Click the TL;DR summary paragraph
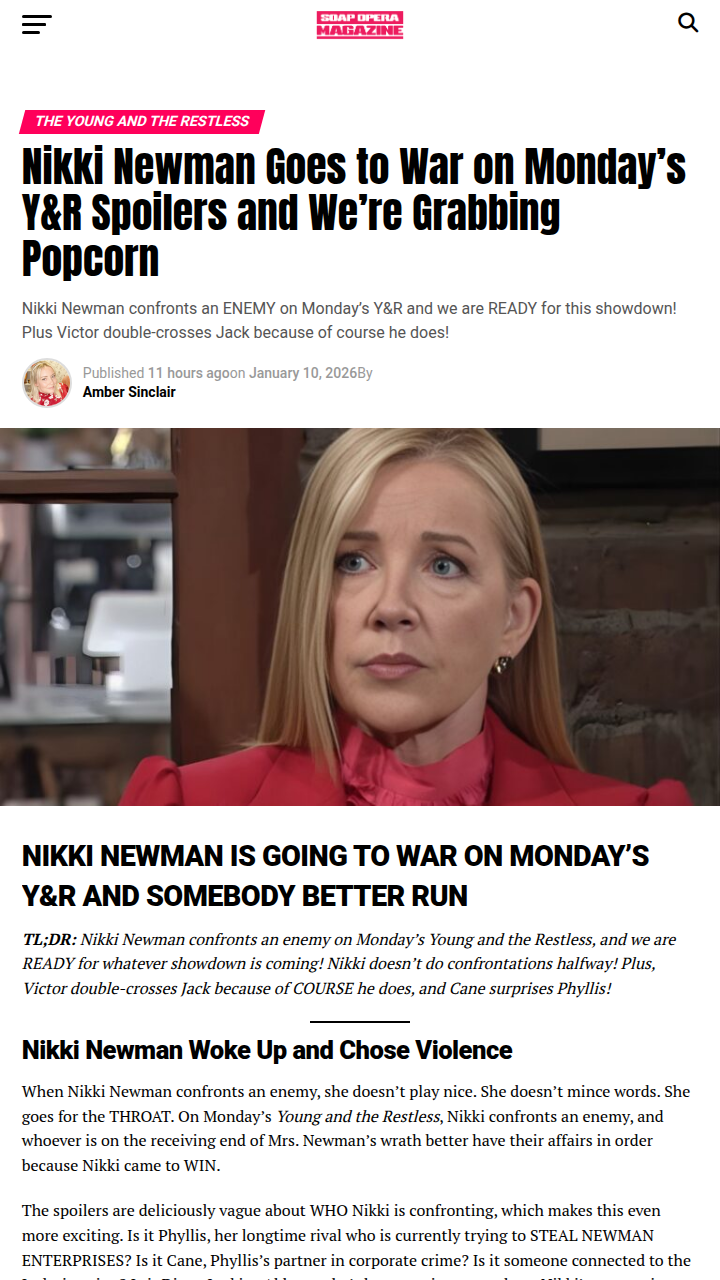 [x=349, y=964]
